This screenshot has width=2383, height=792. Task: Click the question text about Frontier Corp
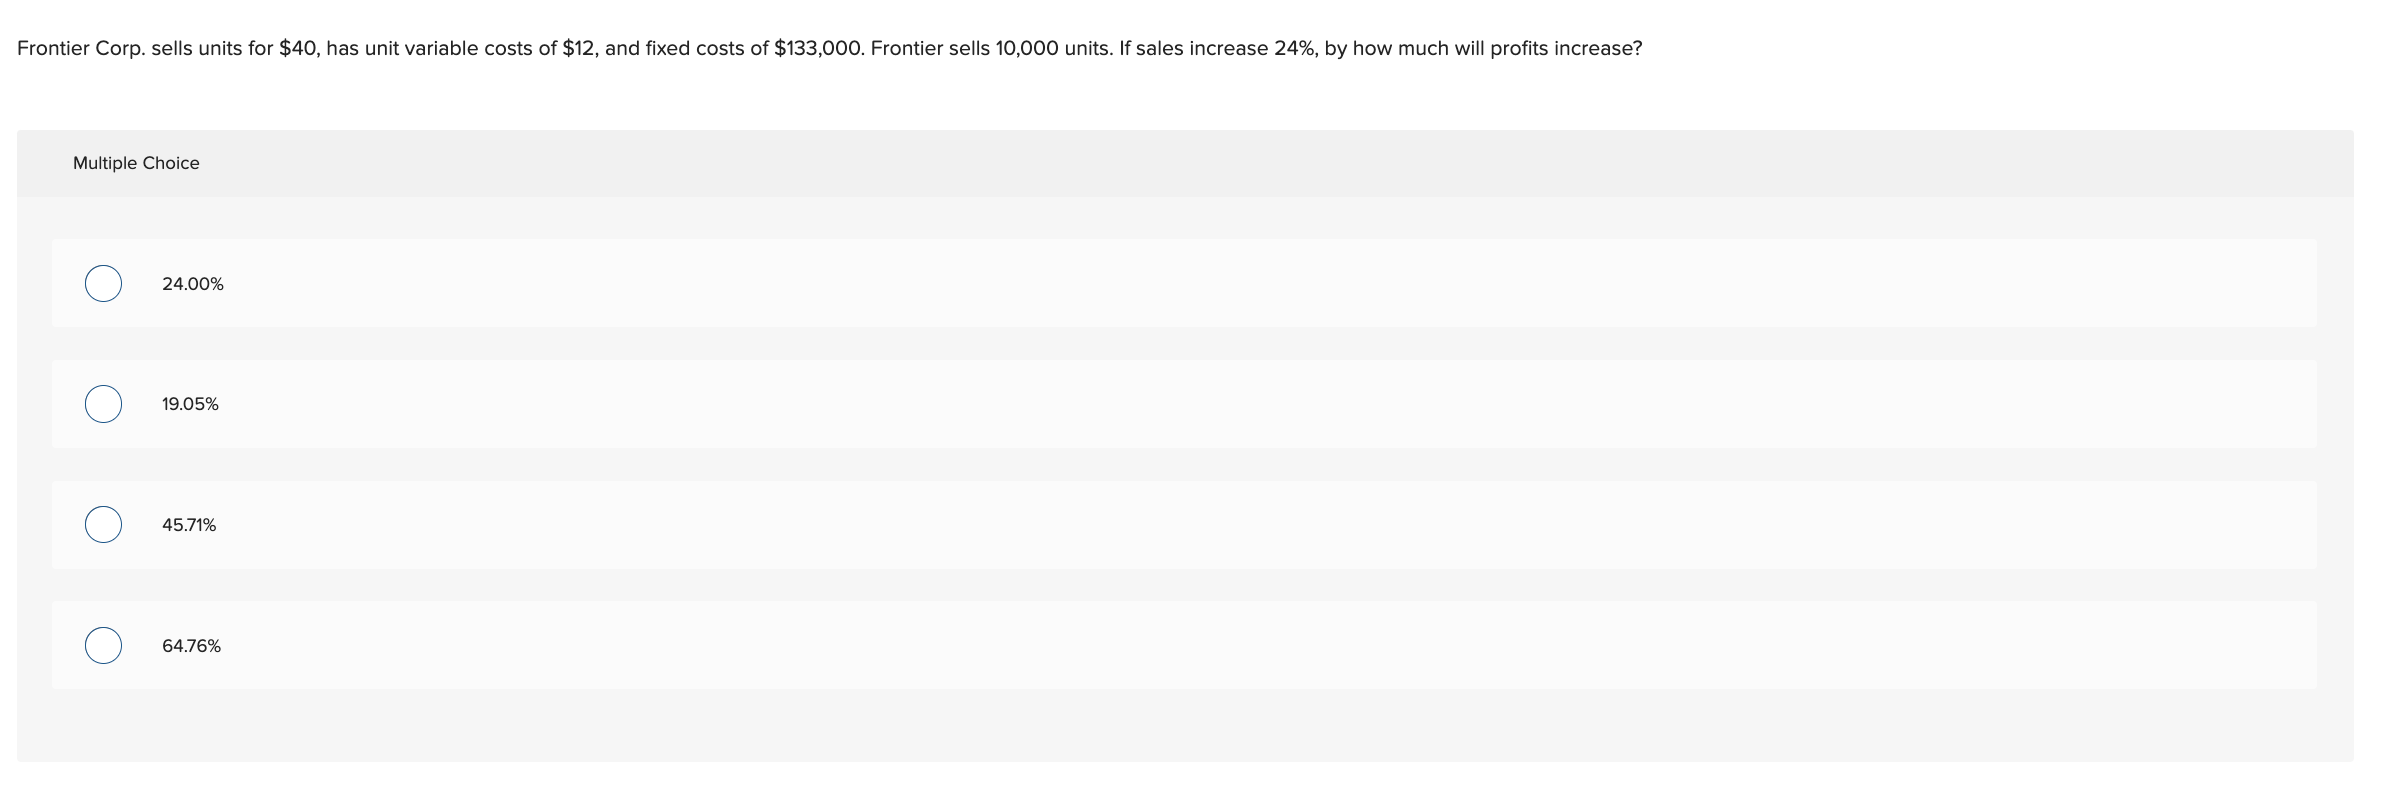pos(828,46)
